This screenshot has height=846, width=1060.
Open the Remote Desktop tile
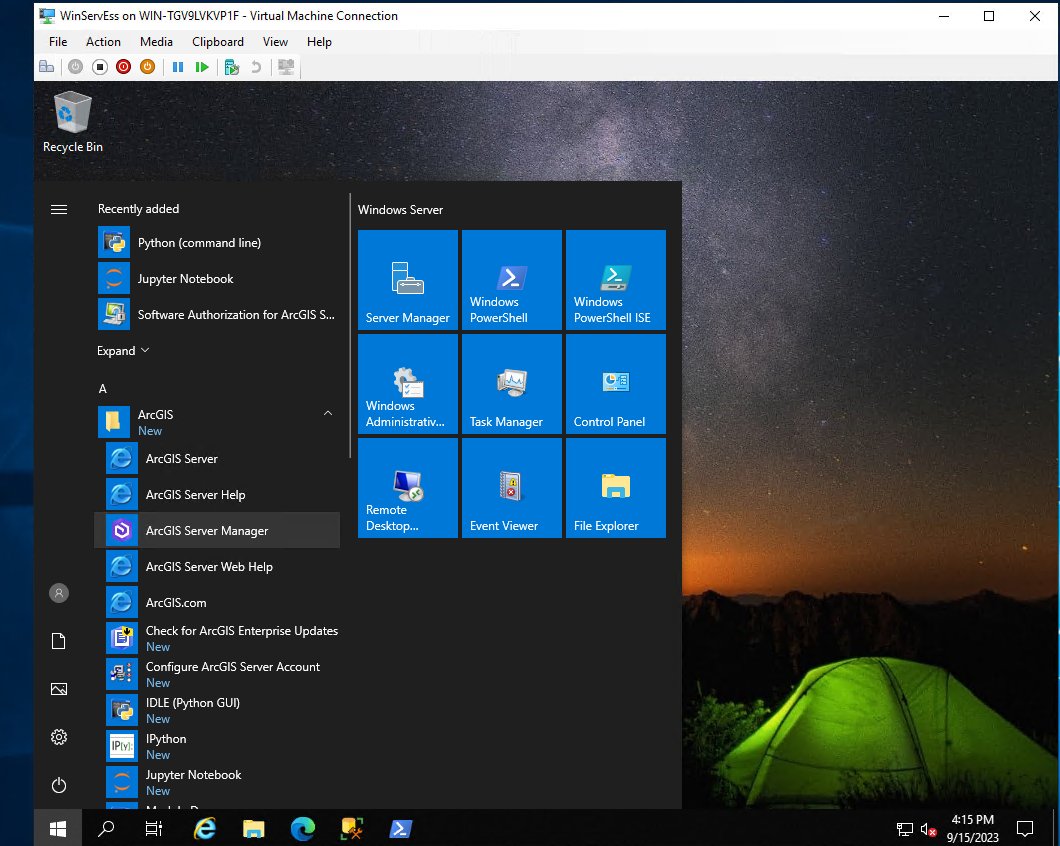pos(408,488)
